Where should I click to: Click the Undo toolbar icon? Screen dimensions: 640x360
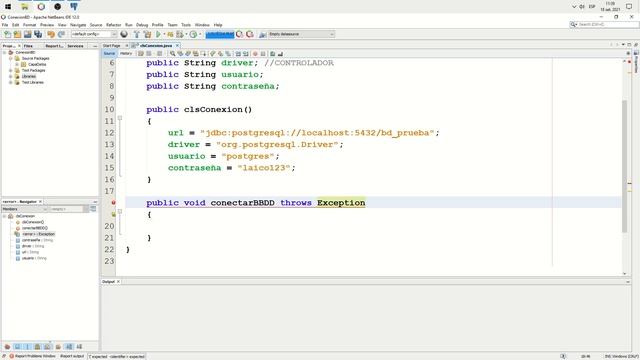(x=51, y=35)
